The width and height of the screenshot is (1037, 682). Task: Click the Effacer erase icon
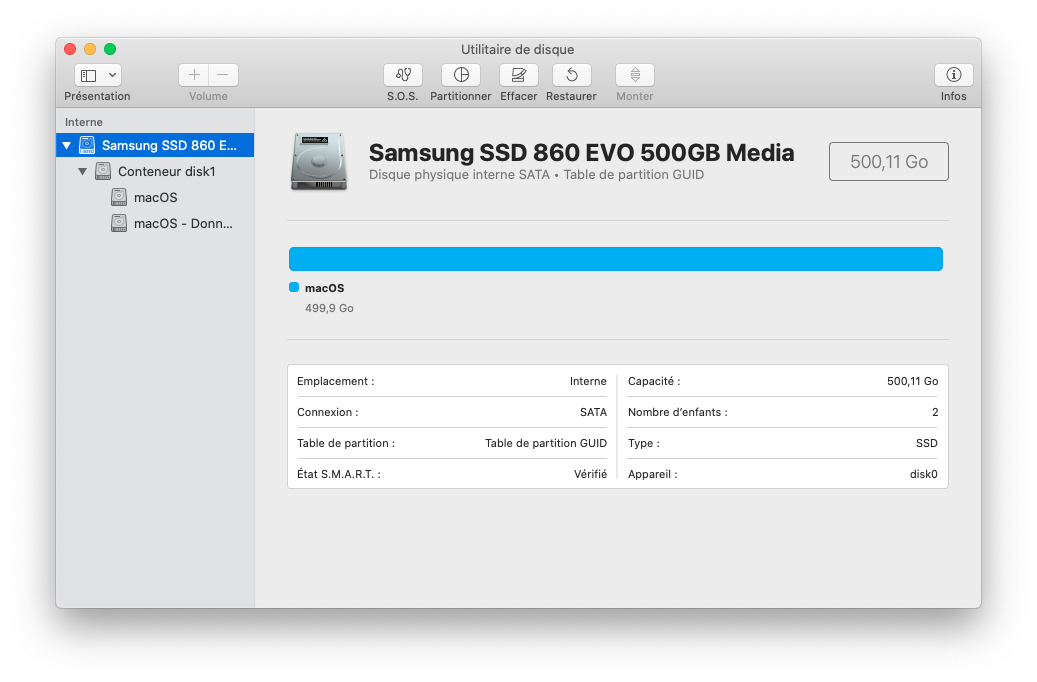tap(519, 75)
